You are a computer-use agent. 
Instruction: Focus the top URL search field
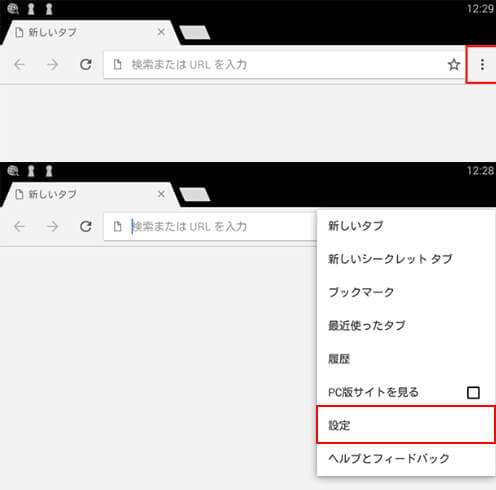pos(284,64)
